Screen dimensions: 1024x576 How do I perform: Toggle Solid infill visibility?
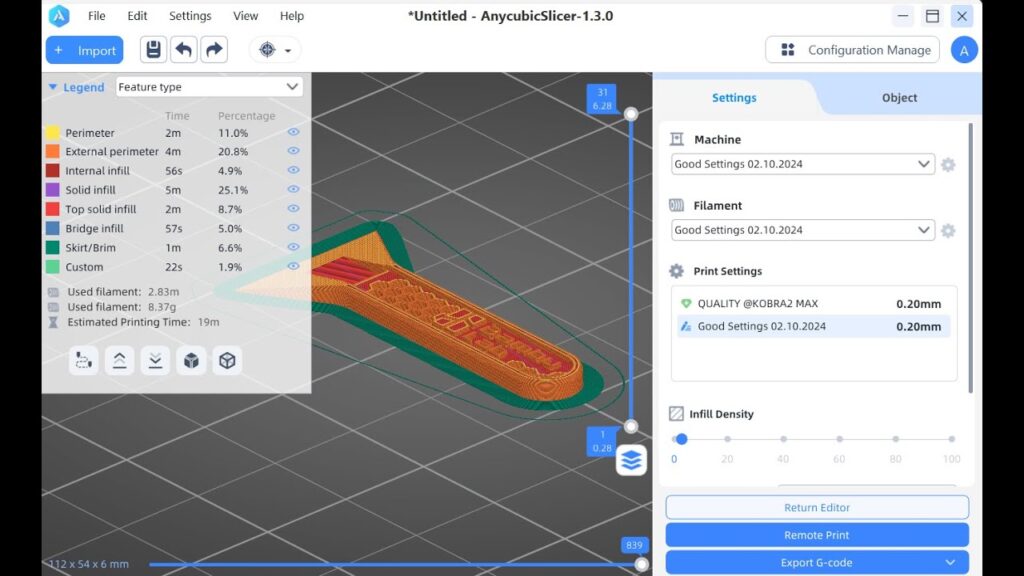coord(293,189)
